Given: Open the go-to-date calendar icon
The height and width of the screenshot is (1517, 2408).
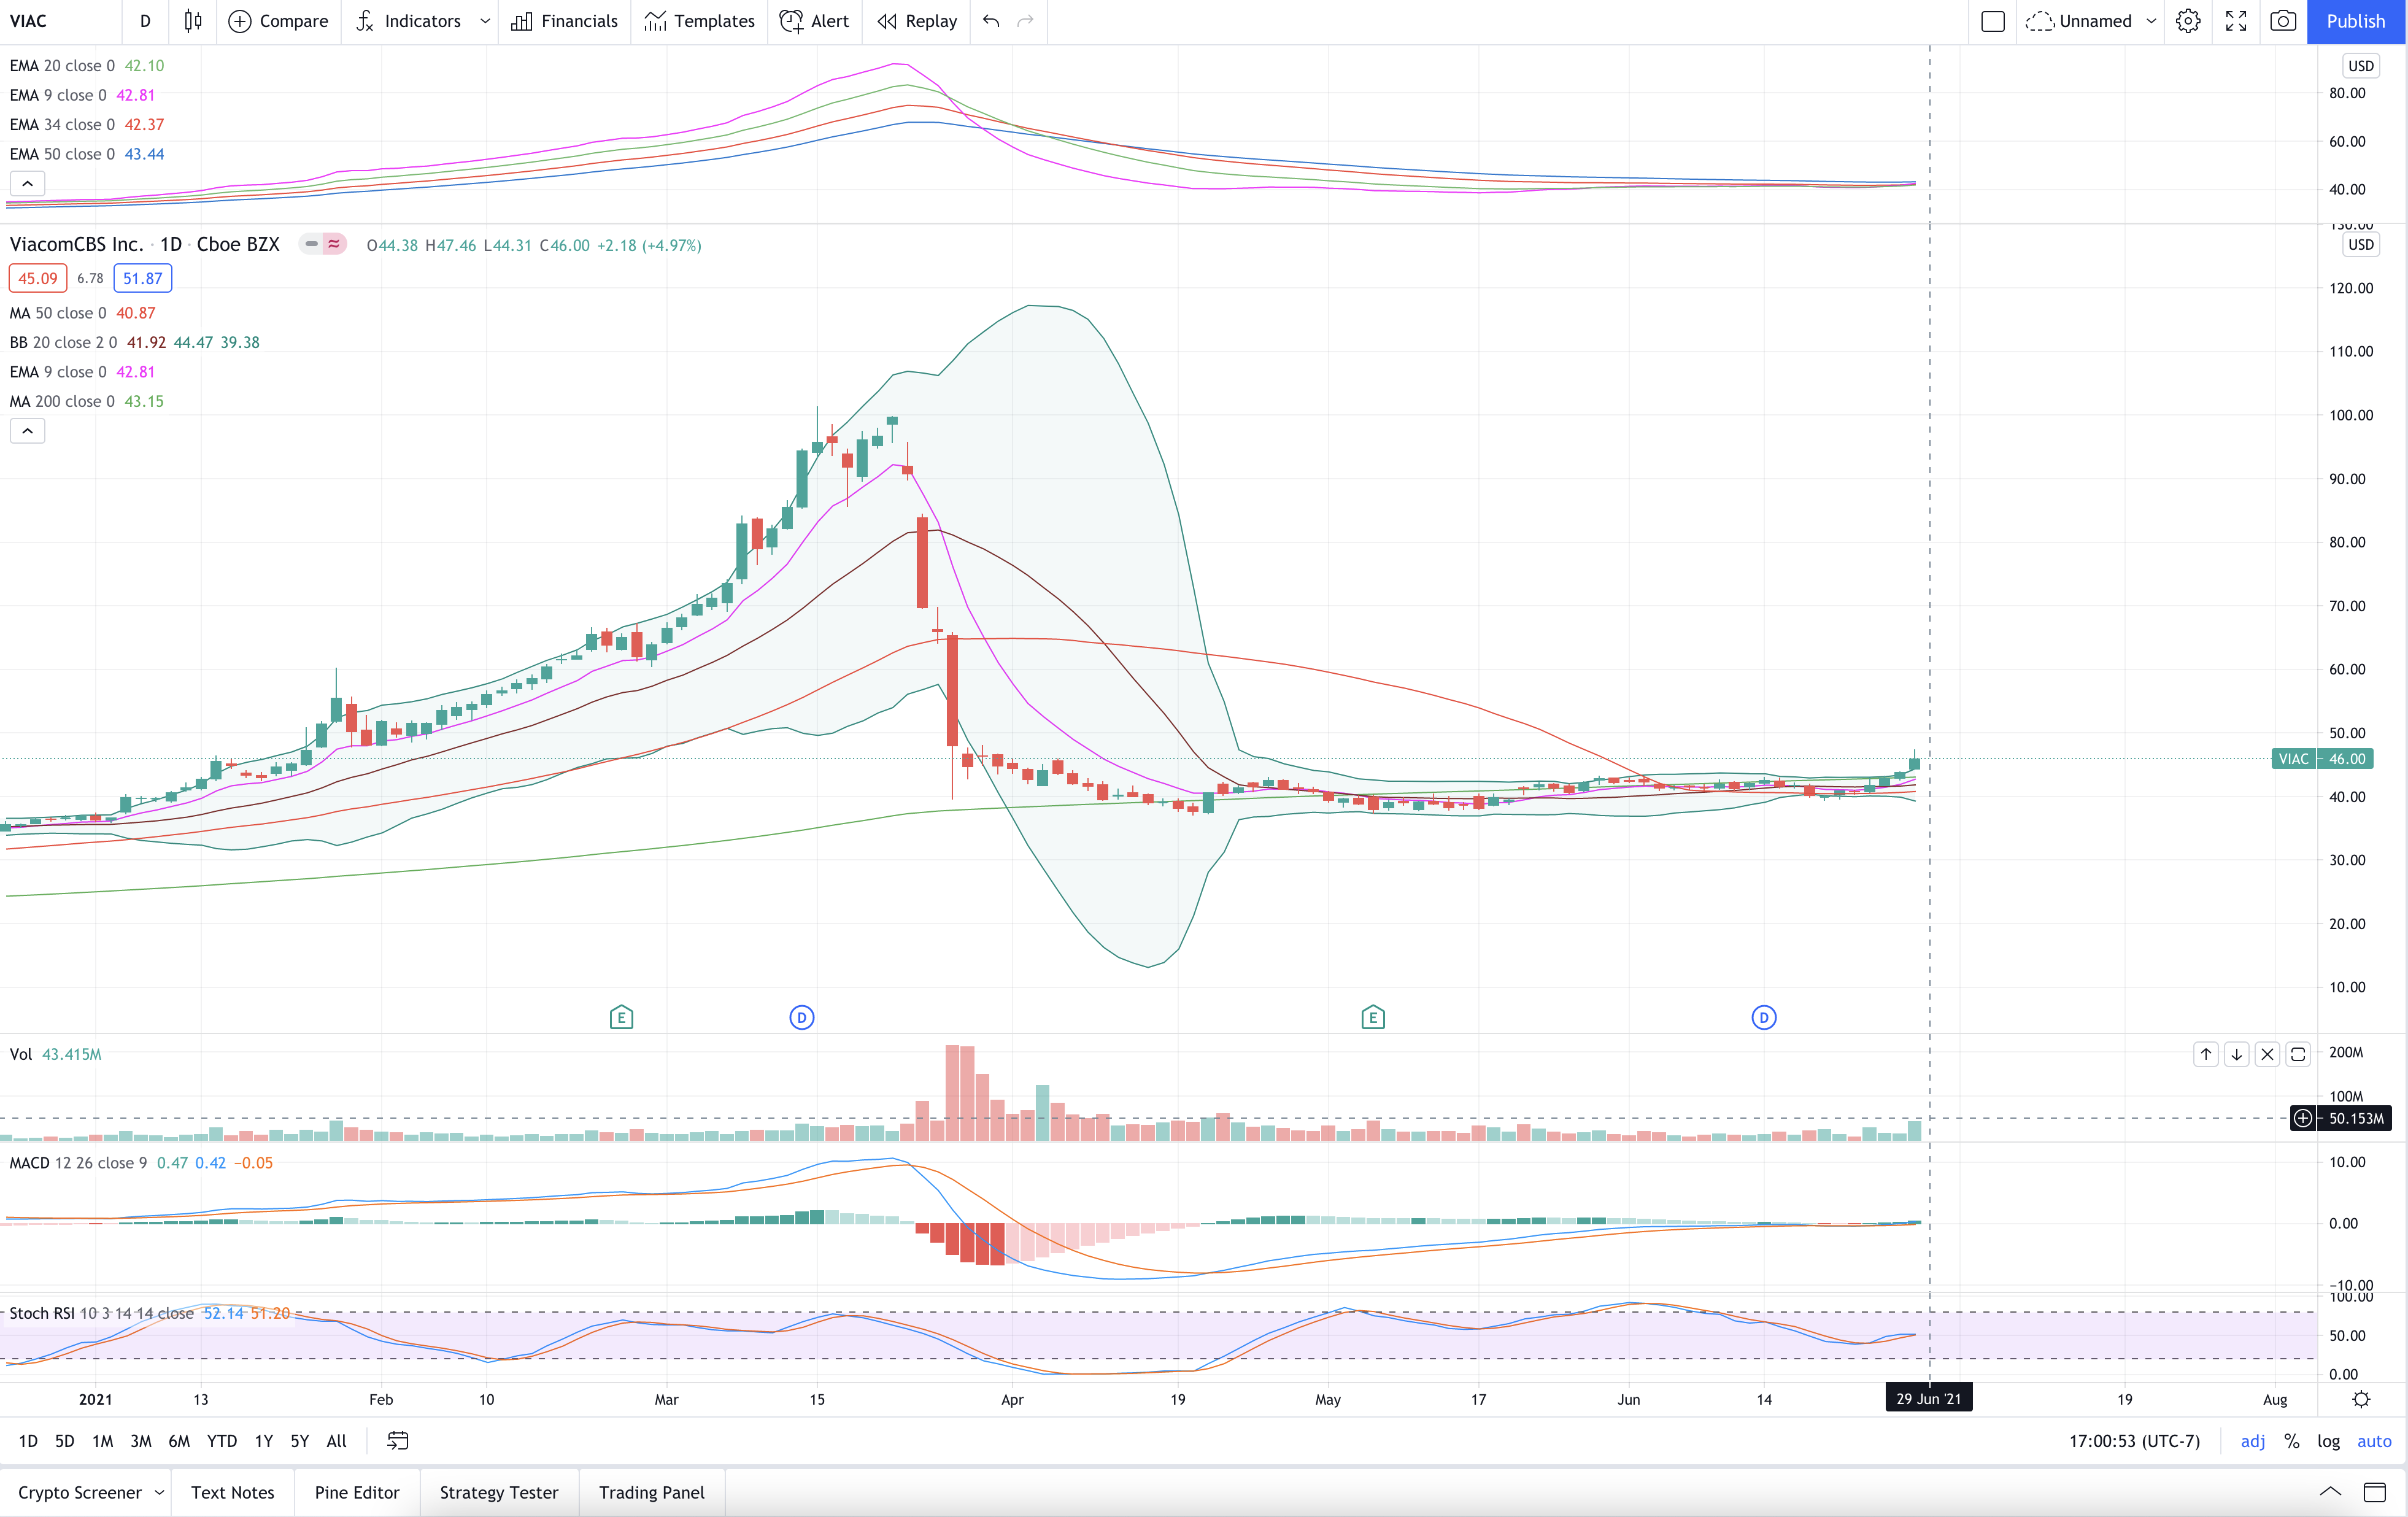Looking at the screenshot, I should (397, 1441).
